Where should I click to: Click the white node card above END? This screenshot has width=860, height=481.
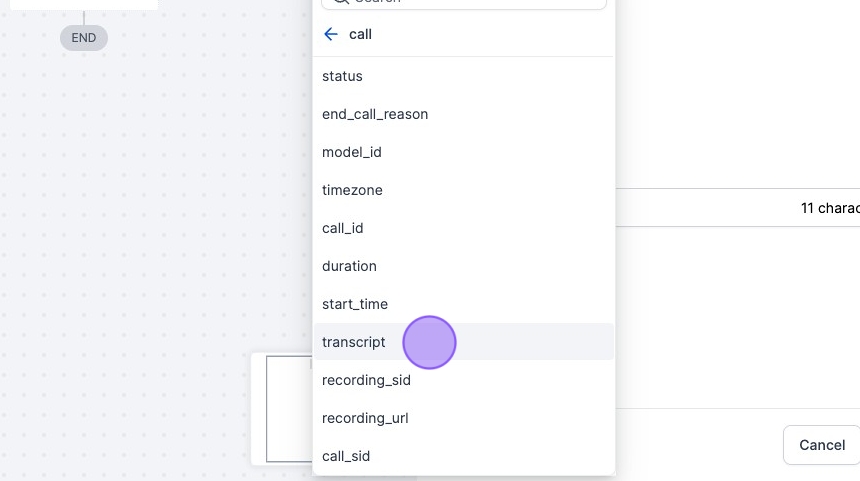[x=84, y=4]
